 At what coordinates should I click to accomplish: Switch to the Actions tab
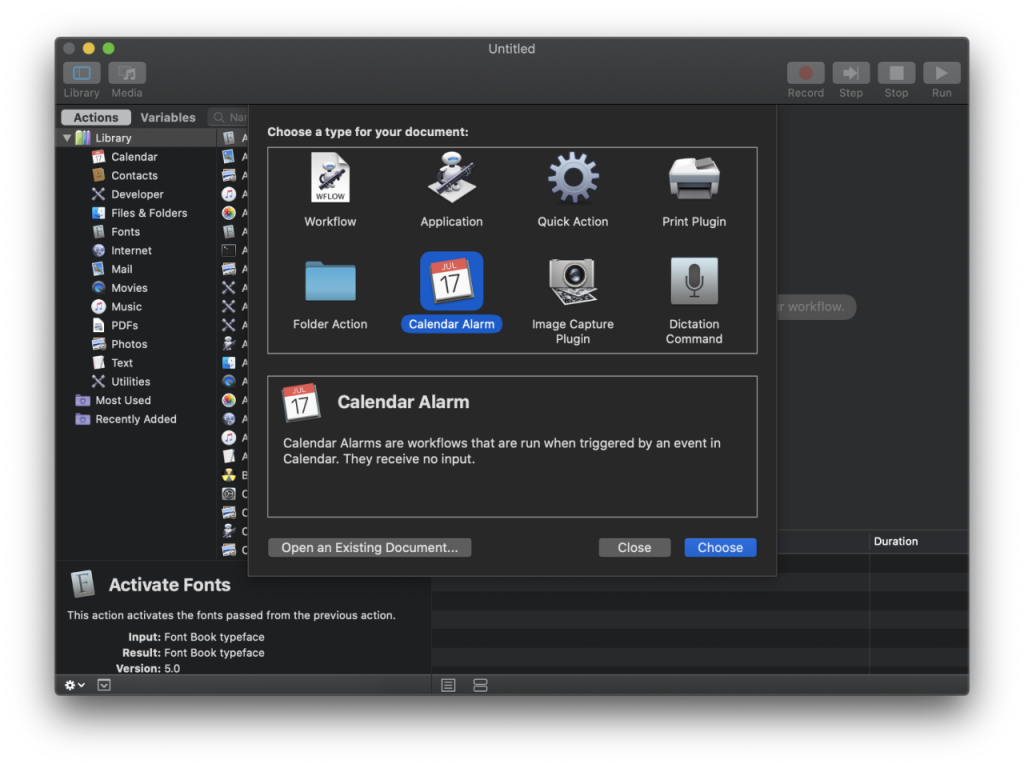click(96, 118)
